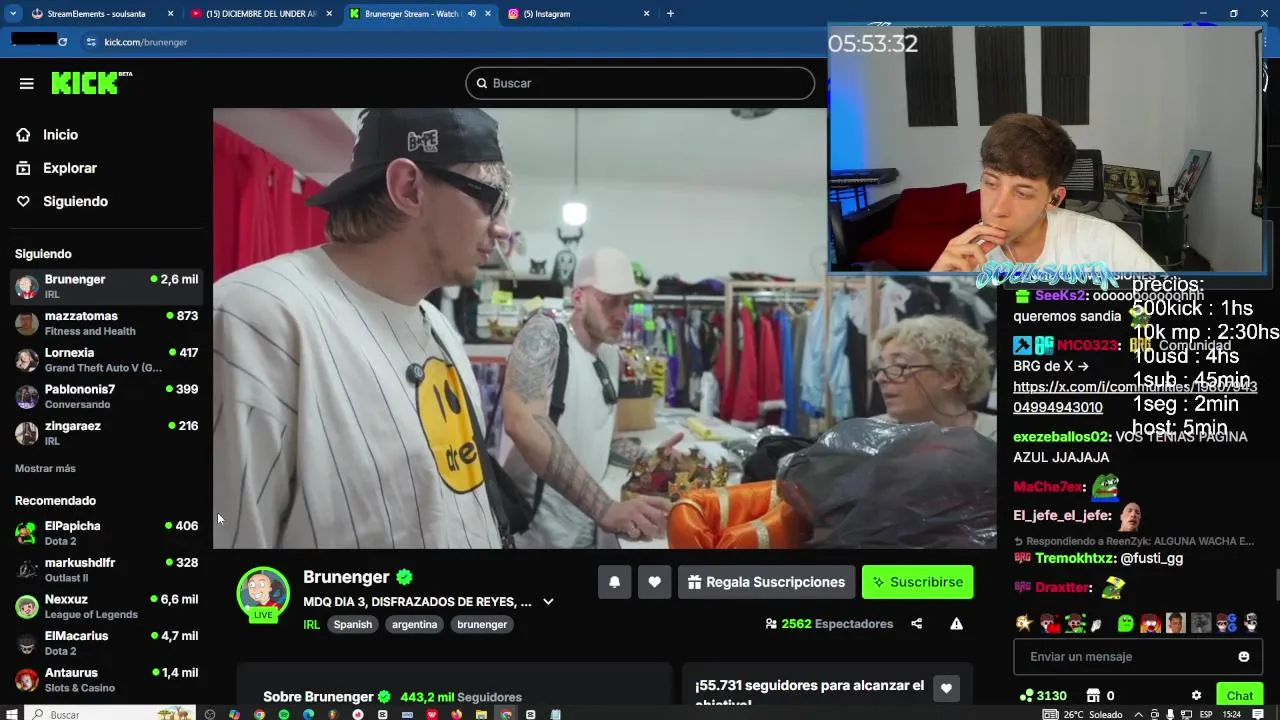Open zingaraez channel in sidebar
The image size is (1280, 720).
[x=106, y=433]
